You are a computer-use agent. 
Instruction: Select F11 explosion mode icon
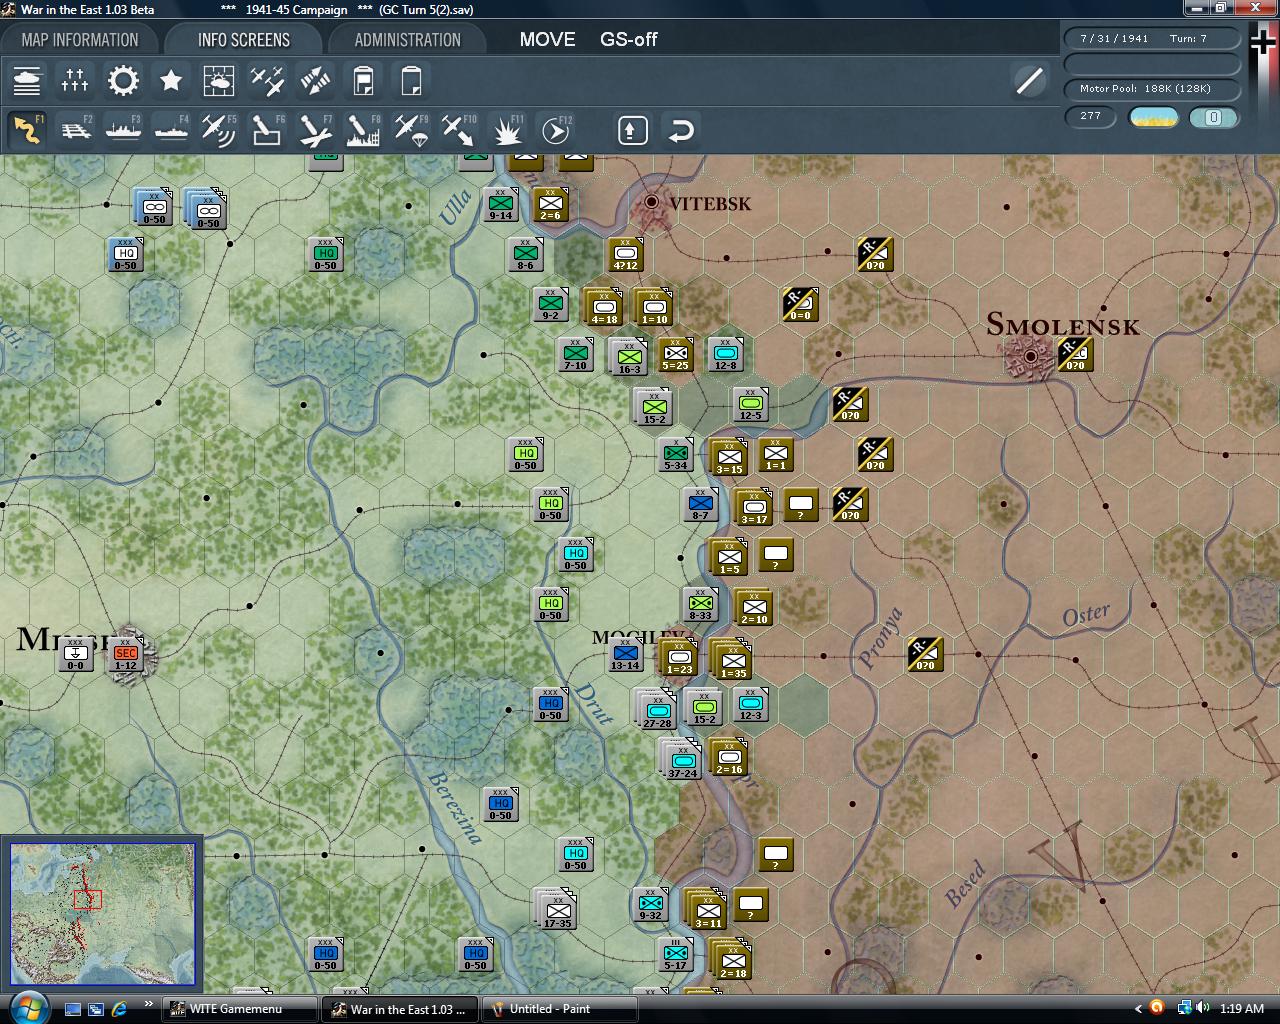click(507, 130)
